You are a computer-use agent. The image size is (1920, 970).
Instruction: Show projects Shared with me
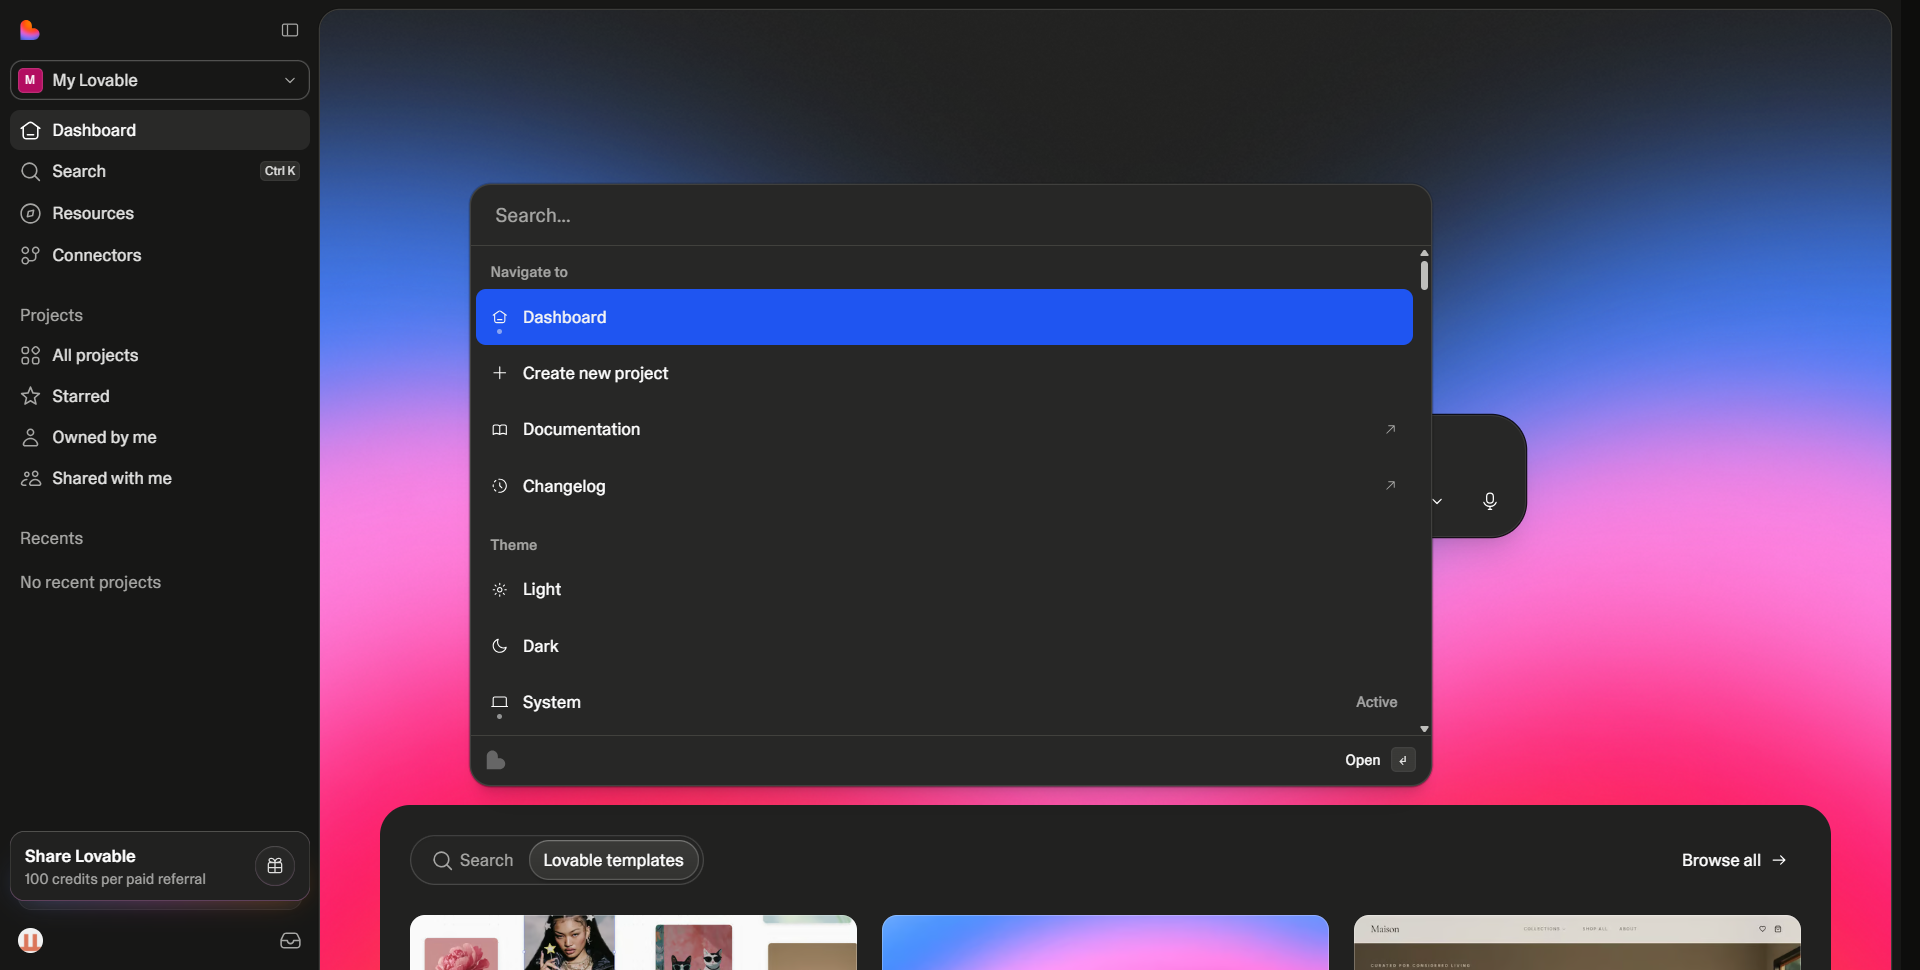click(160, 478)
